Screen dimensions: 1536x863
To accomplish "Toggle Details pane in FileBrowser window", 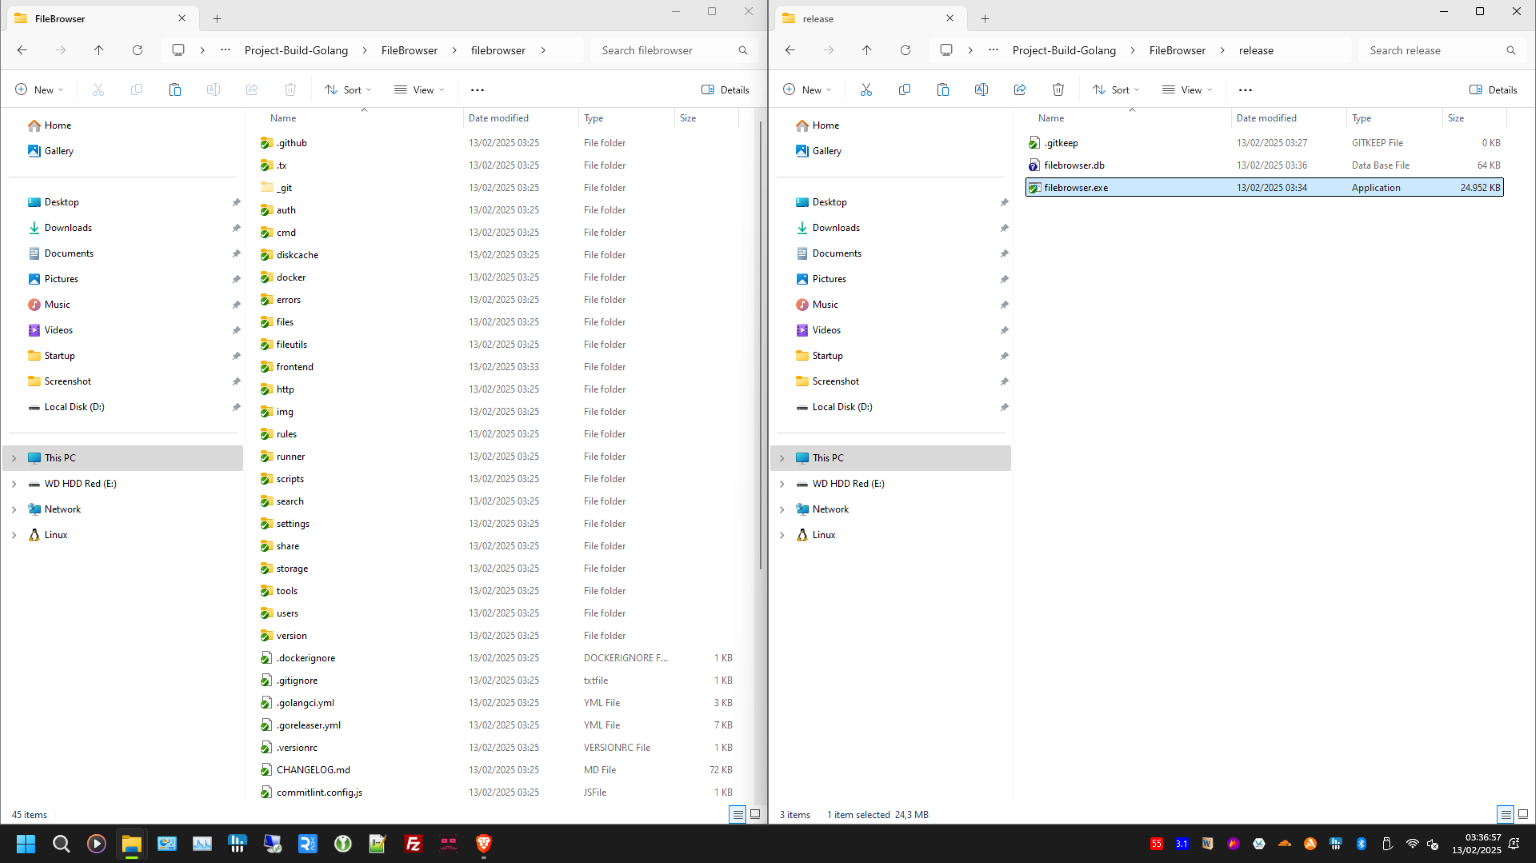I will pyautogui.click(x=726, y=90).
